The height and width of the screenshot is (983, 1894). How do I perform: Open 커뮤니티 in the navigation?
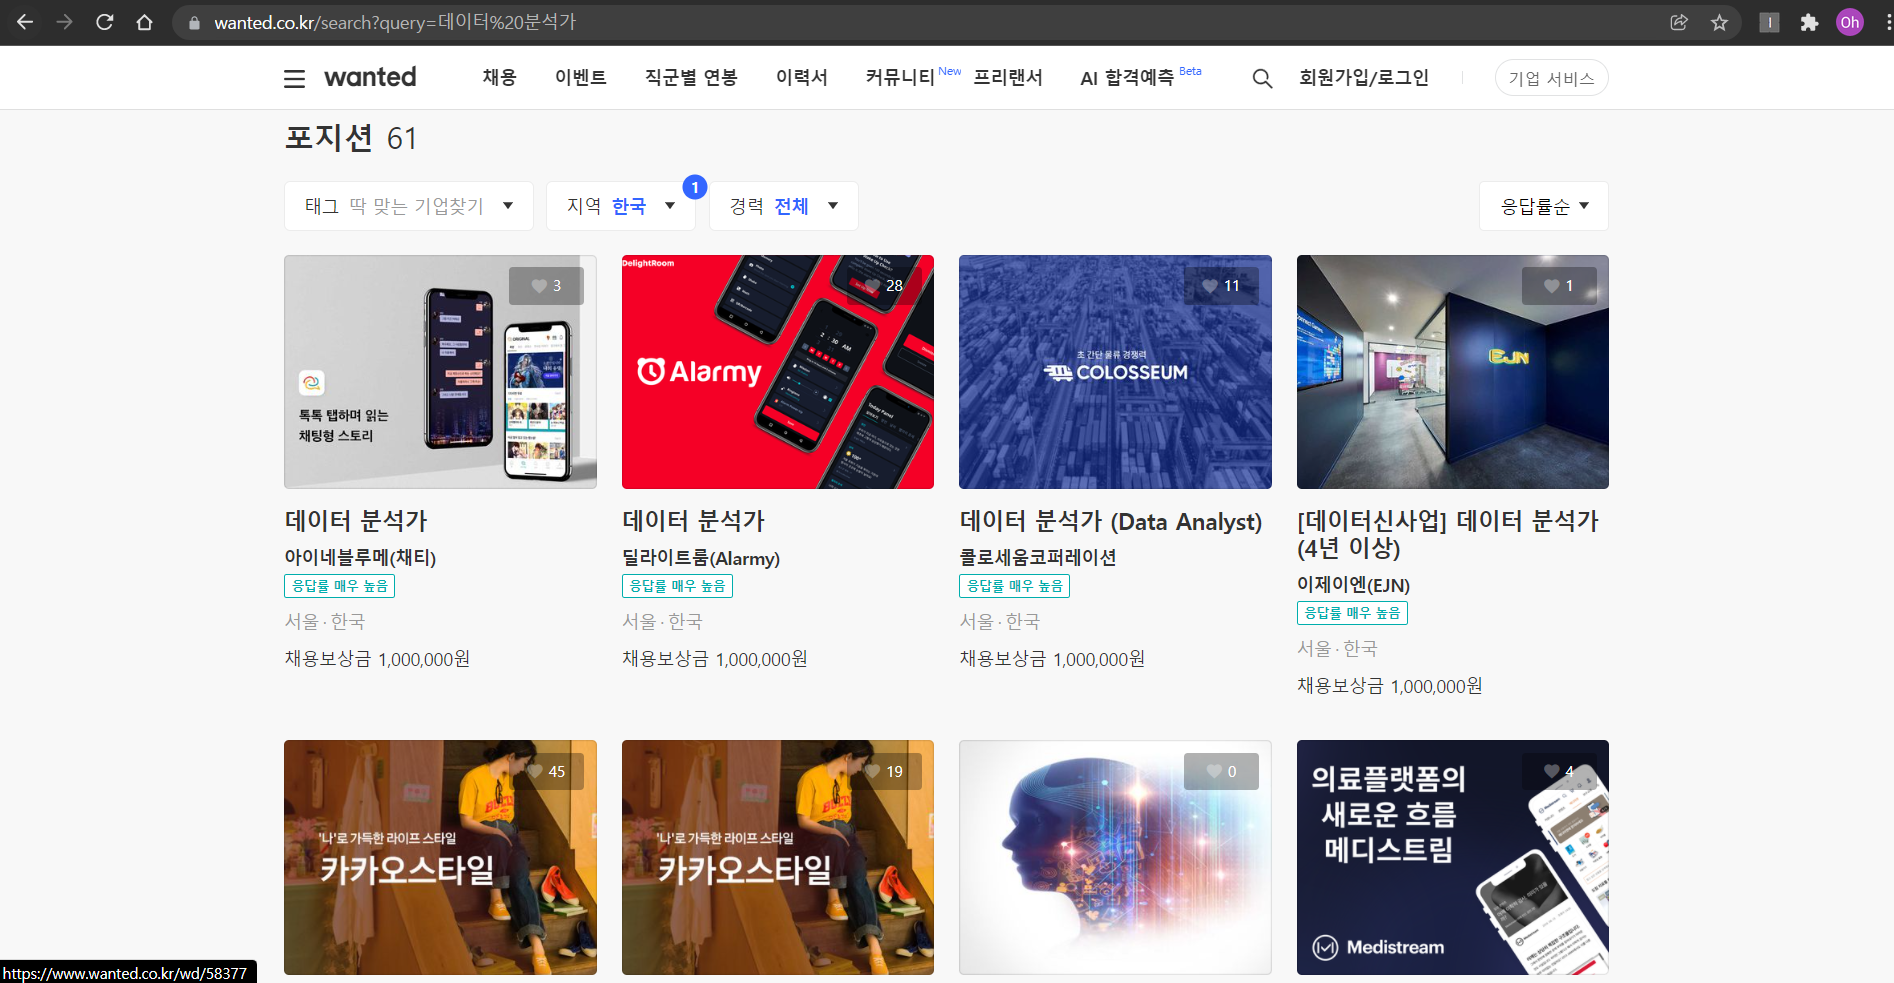pos(900,78)
